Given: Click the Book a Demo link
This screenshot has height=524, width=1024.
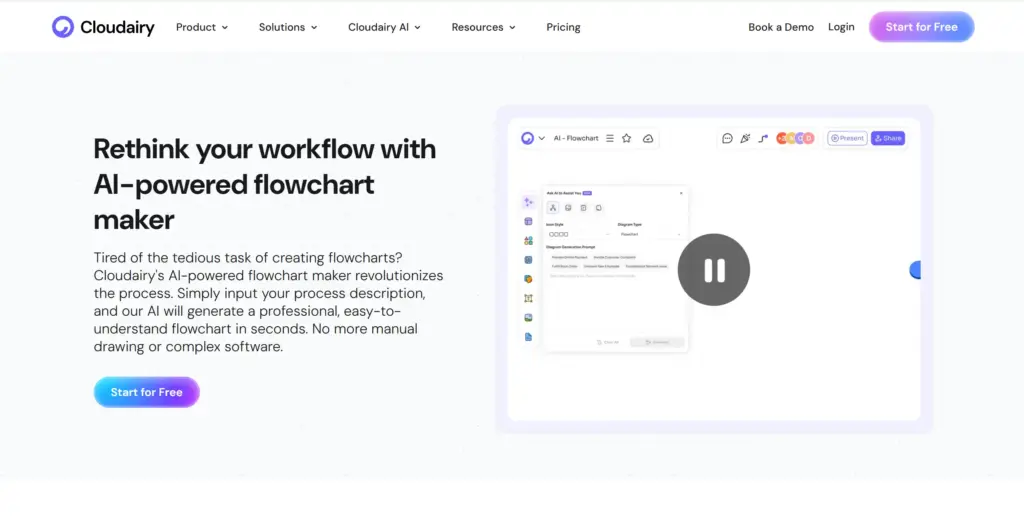Looking at the screenshot, I should 781,27.
